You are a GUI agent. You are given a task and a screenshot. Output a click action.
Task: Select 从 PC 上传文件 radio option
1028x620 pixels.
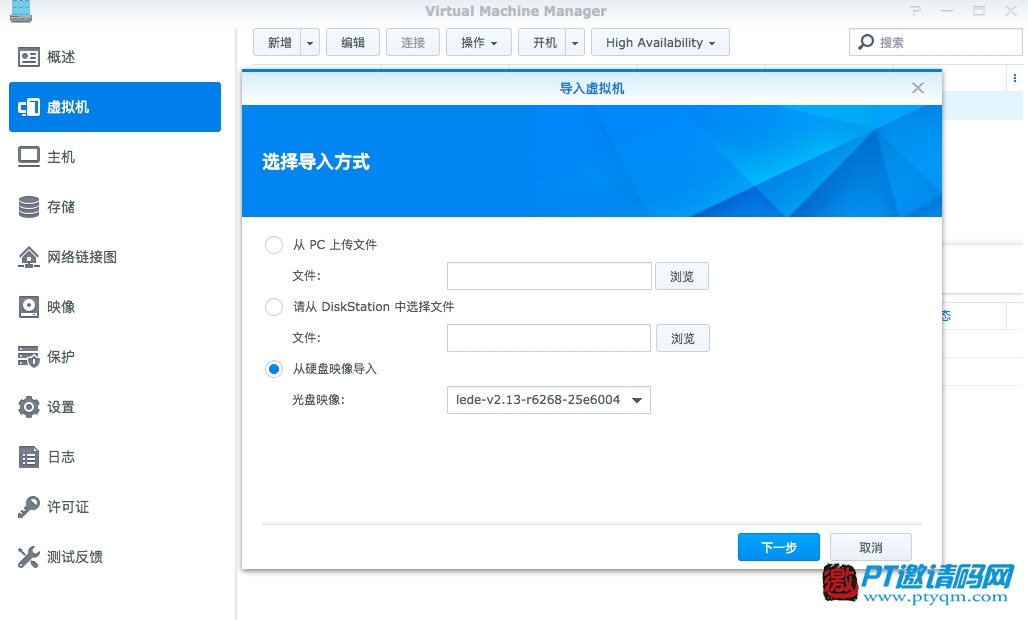pos(274,245)
